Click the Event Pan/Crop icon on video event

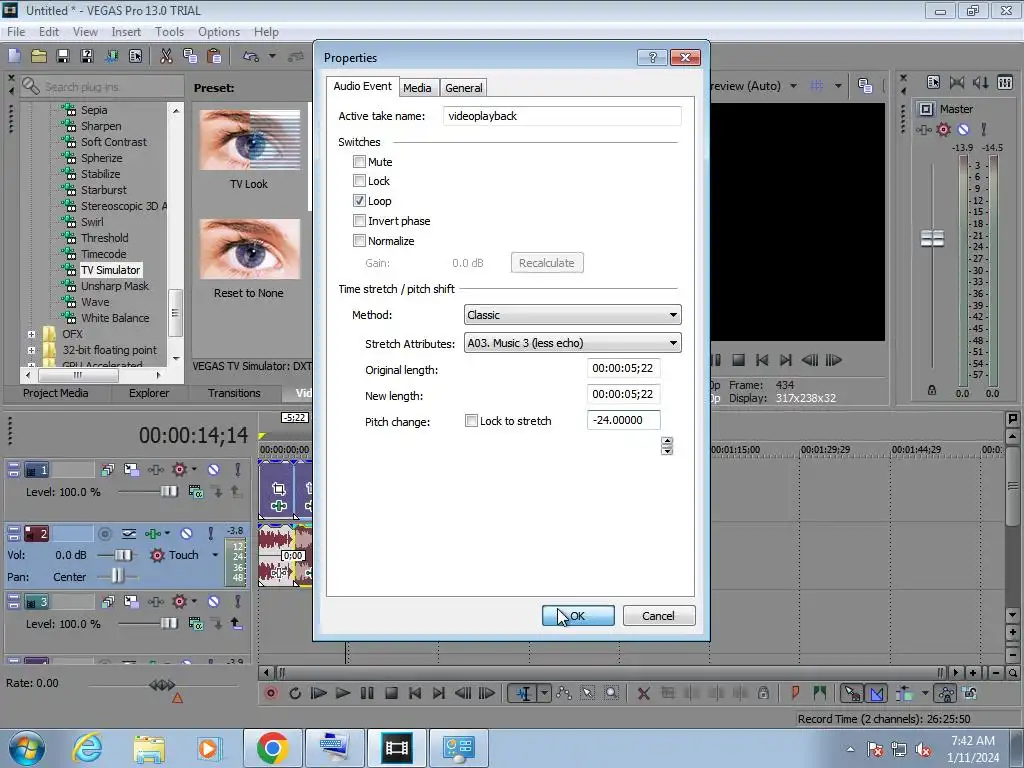279,488
